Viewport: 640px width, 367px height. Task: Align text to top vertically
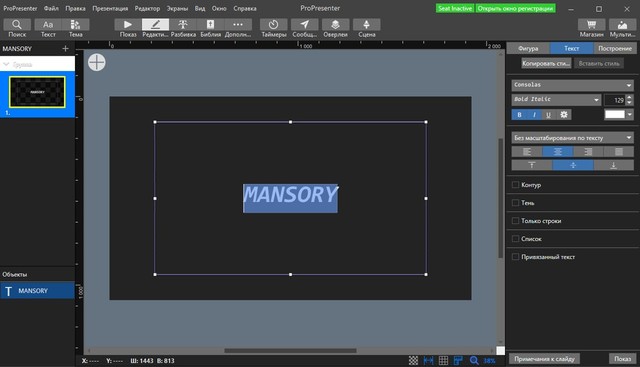(532, 165)
